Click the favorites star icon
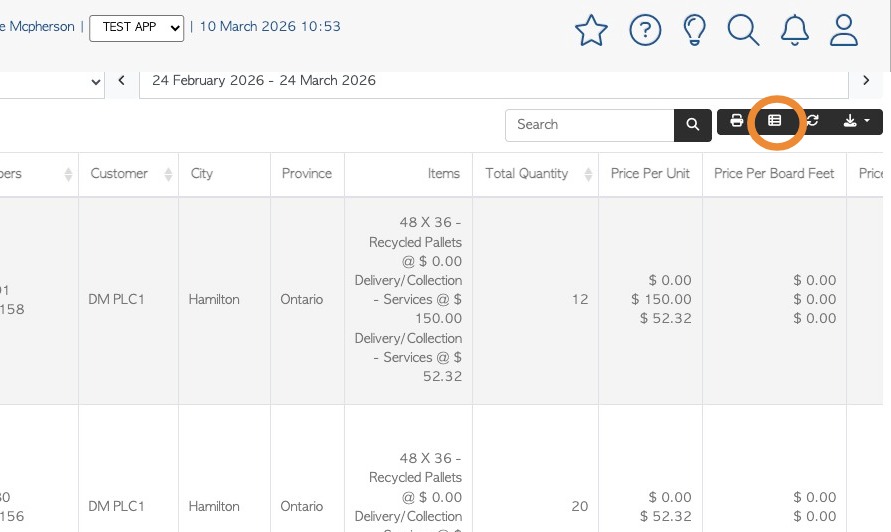 pyautogui.click(x=592, y=31)
